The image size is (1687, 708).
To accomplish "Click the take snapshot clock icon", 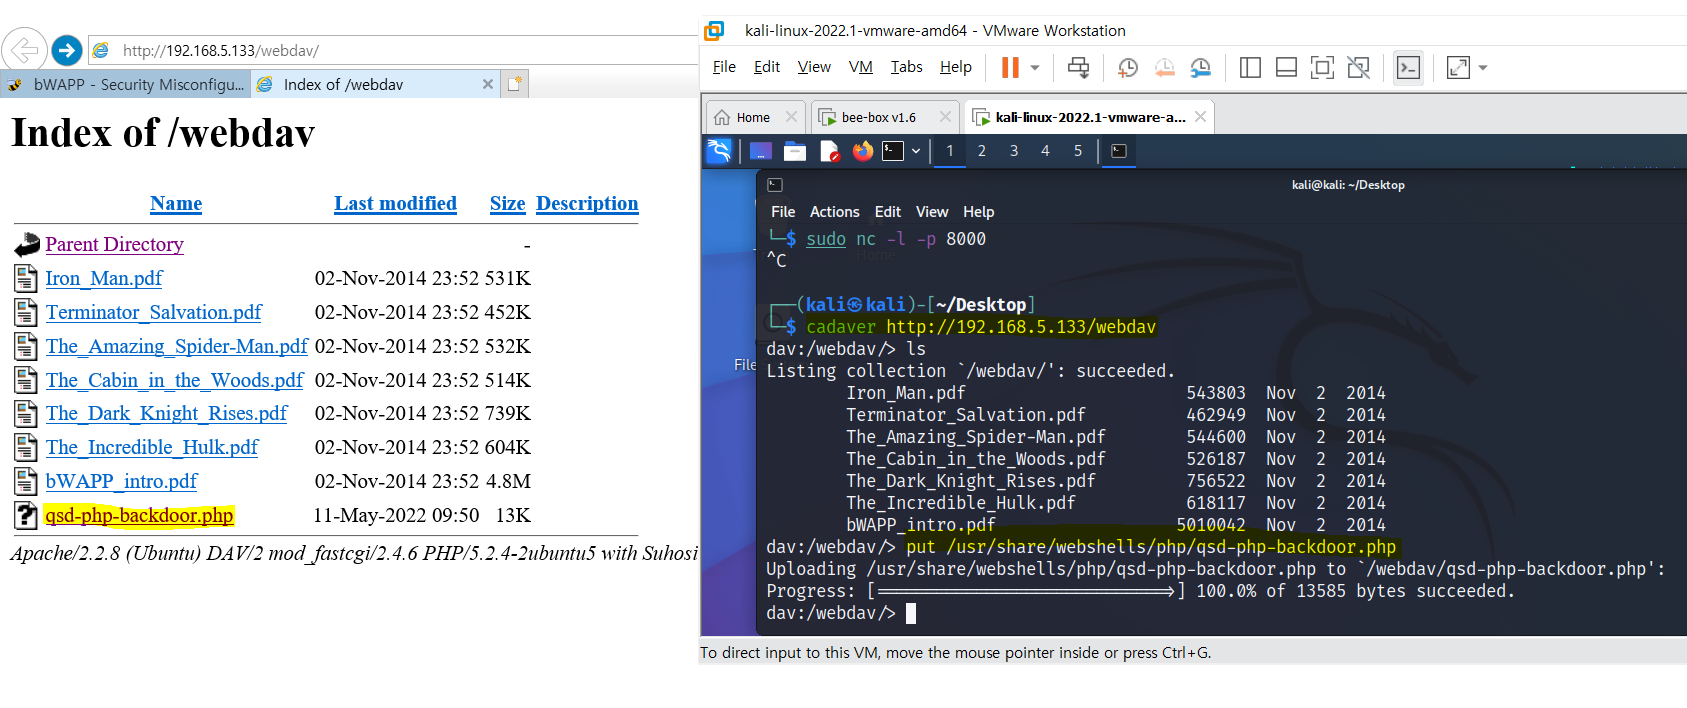I will point(1128,67).
